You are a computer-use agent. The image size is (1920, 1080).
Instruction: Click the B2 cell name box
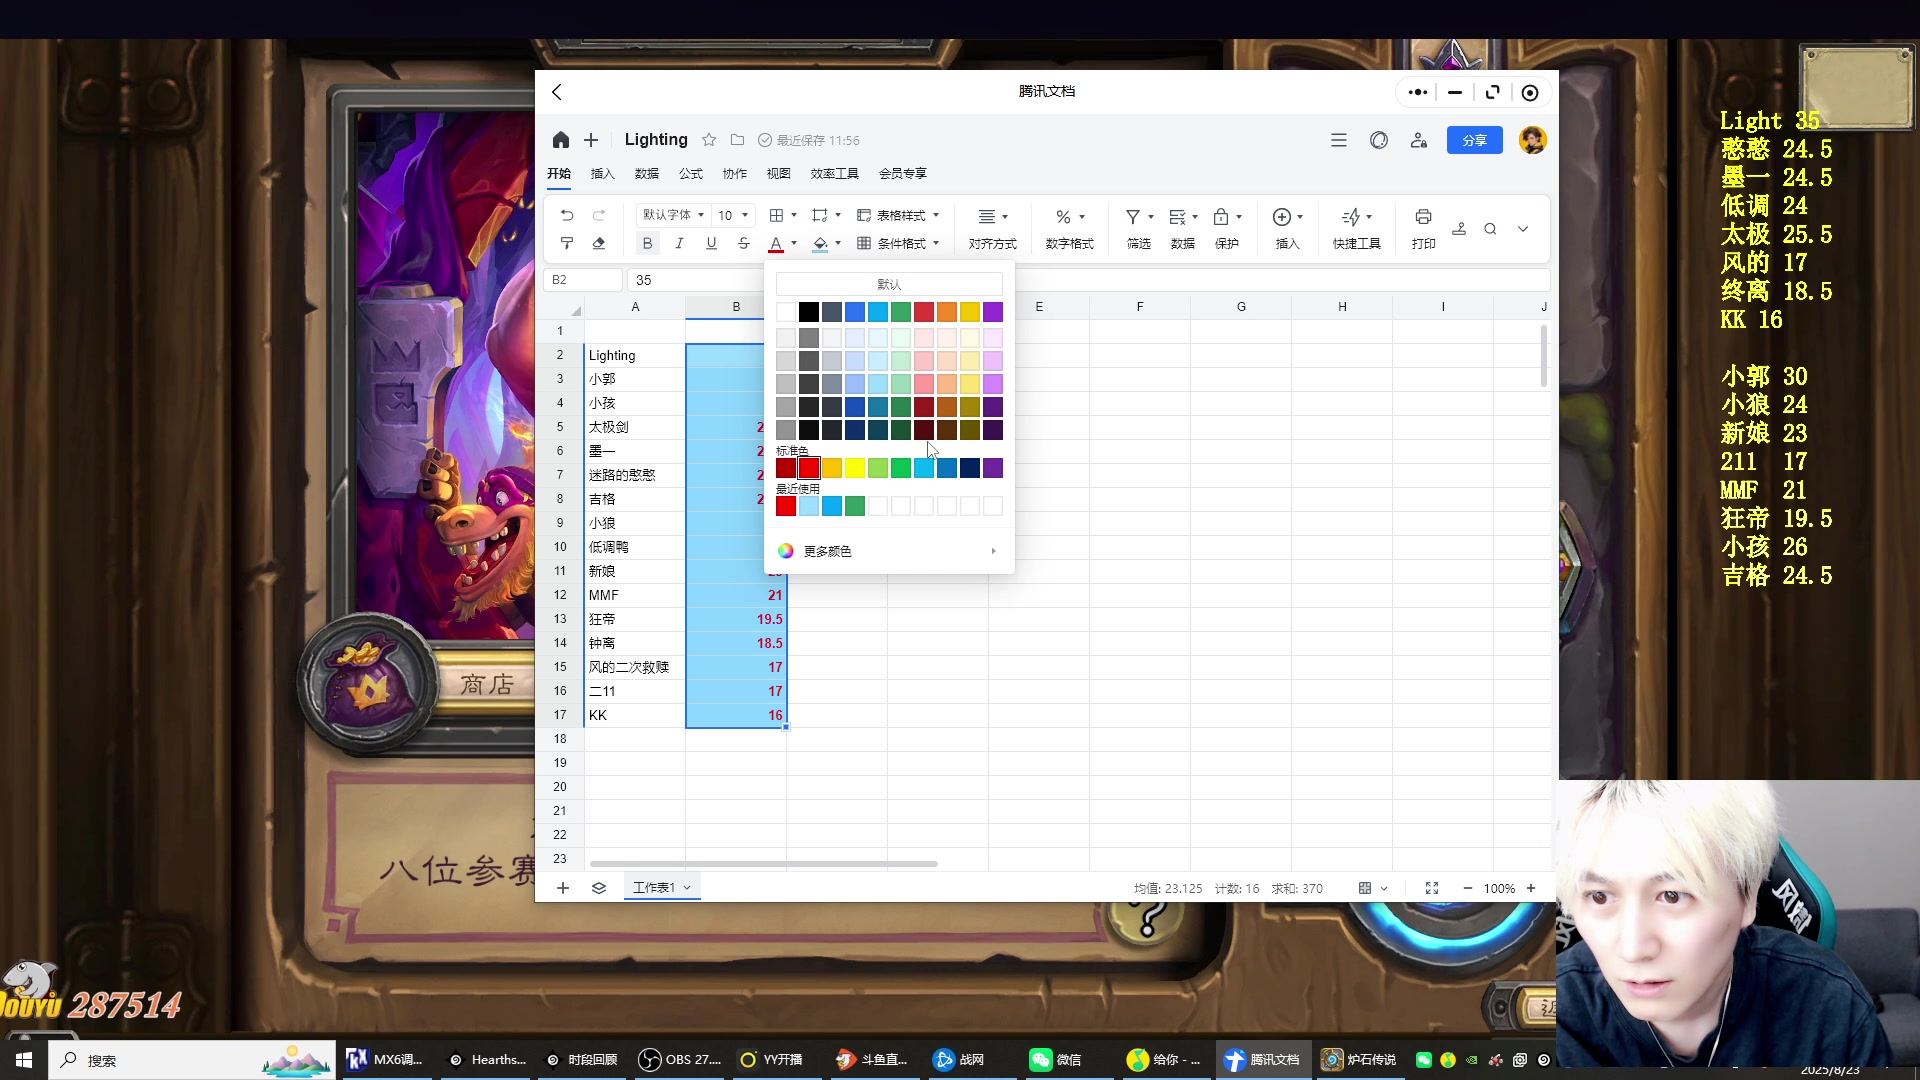pos(583,280)
